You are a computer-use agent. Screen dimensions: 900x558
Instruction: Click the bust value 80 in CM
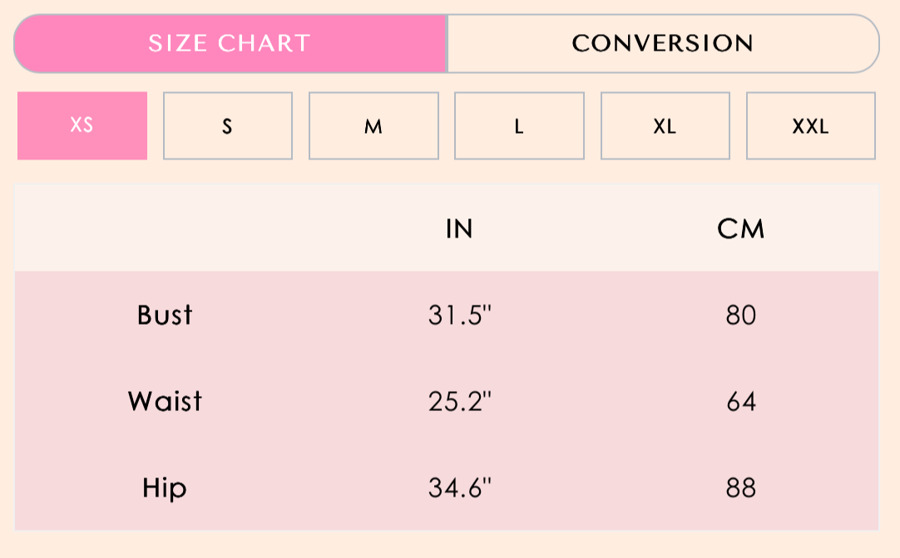tap(741, 315)
